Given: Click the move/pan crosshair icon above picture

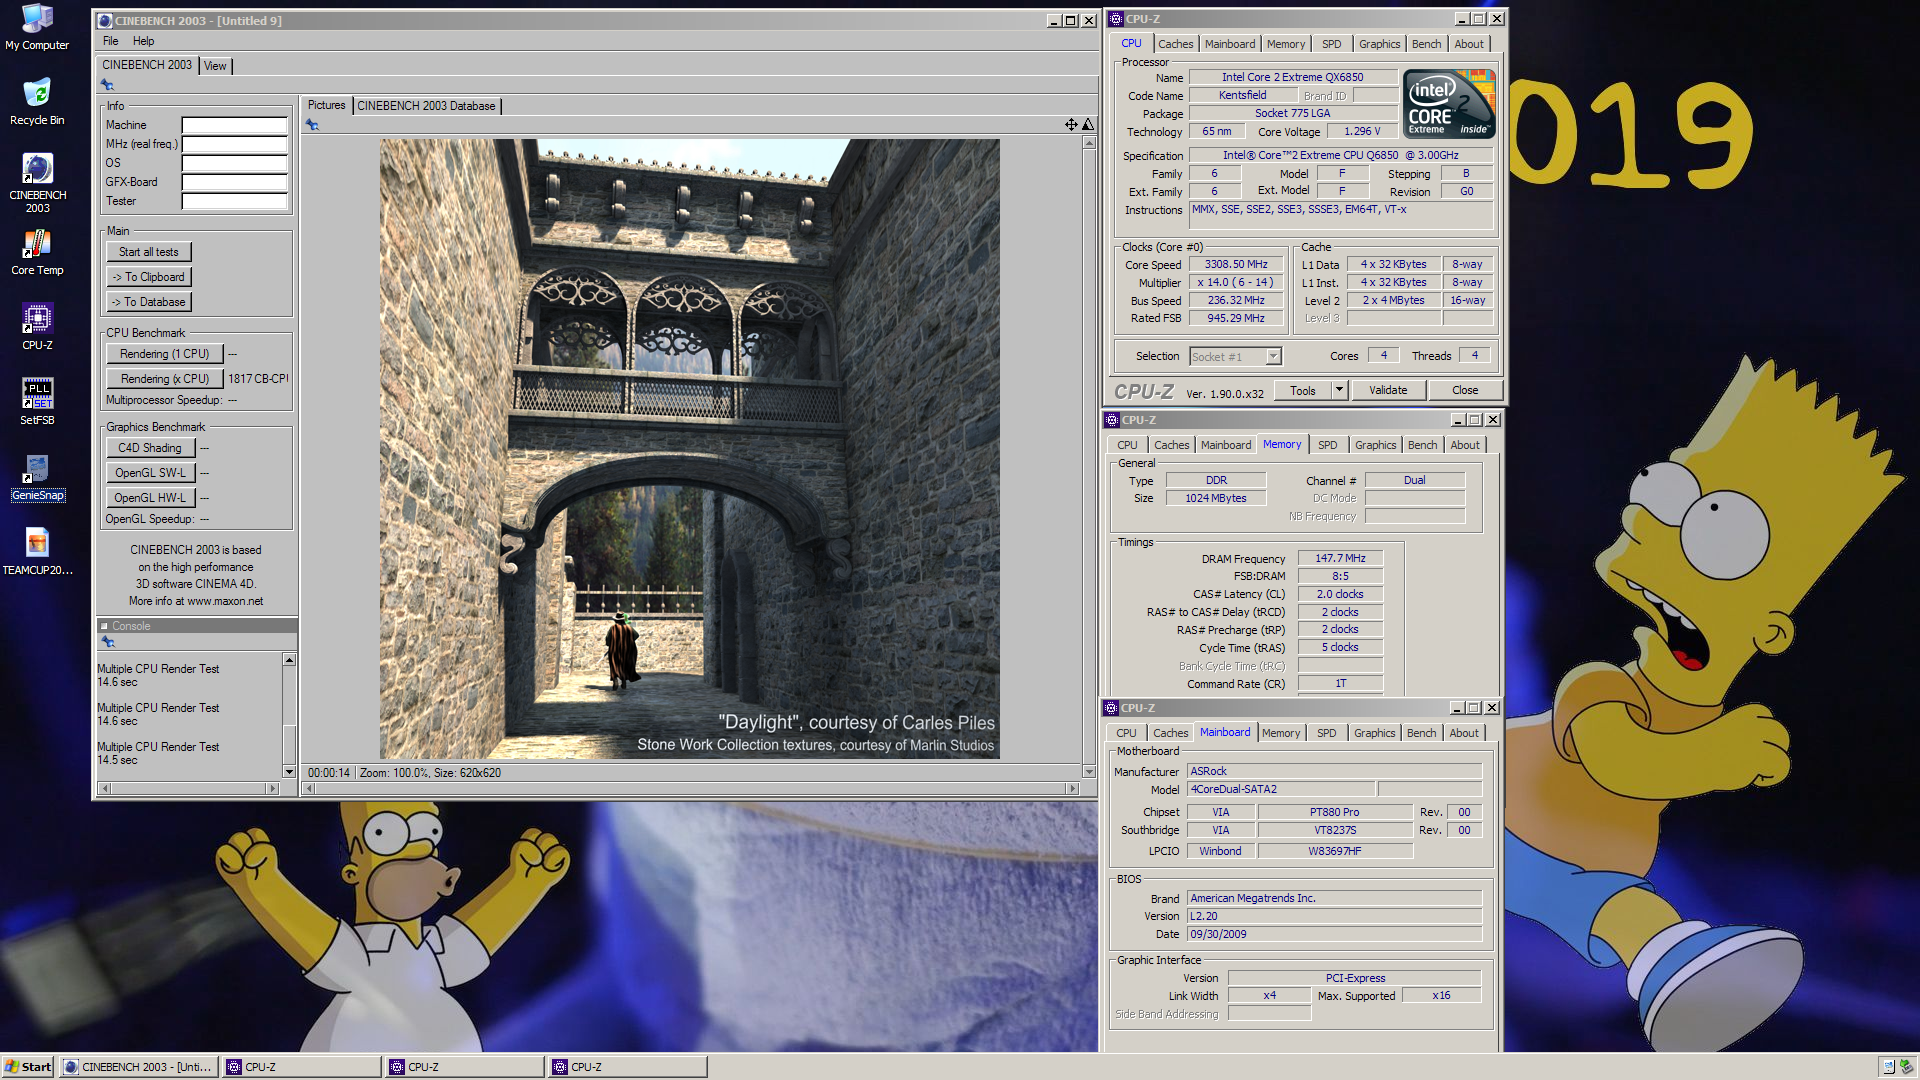Looking at the screenshot, I should pos(1071,125).
